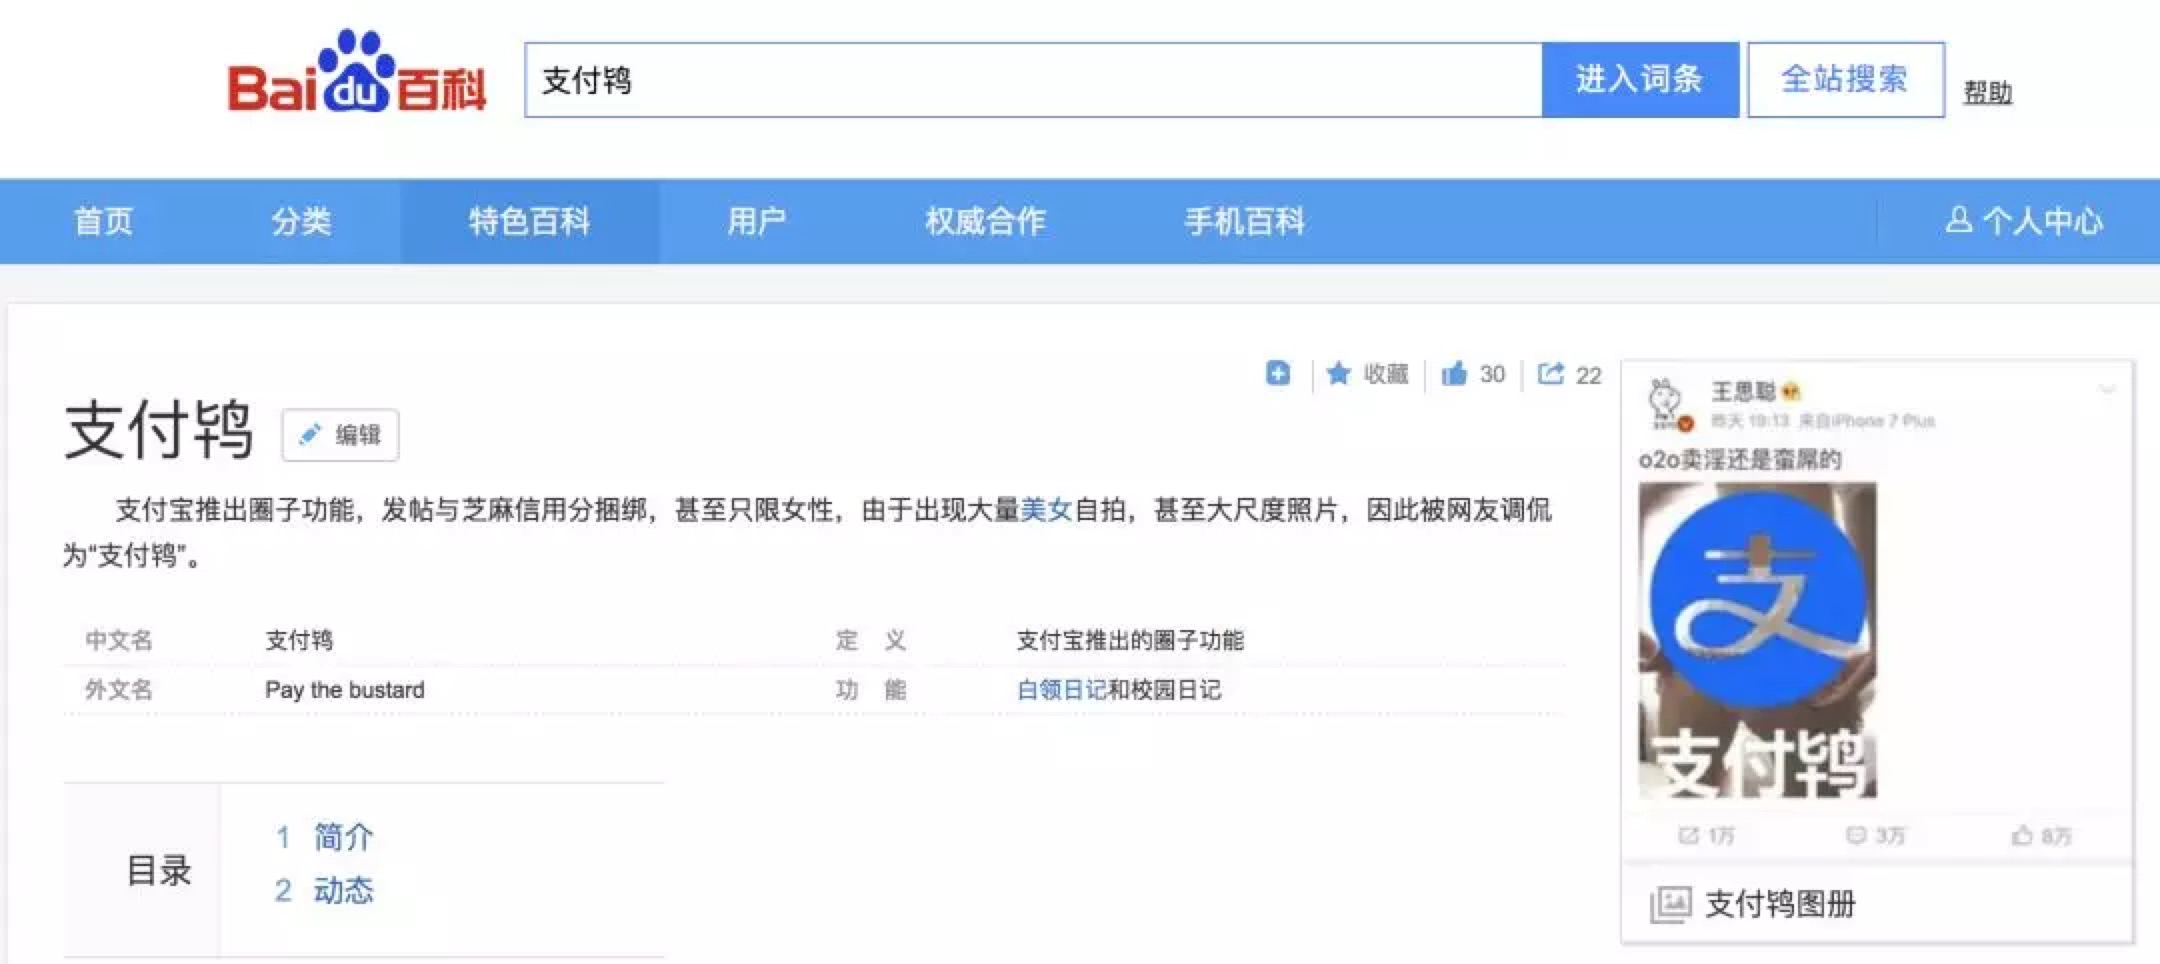The image size is (2160, 964).
Task: Open the 白领日记 hyperlink
Action: pyautogui.click(x=1061, y=690)
